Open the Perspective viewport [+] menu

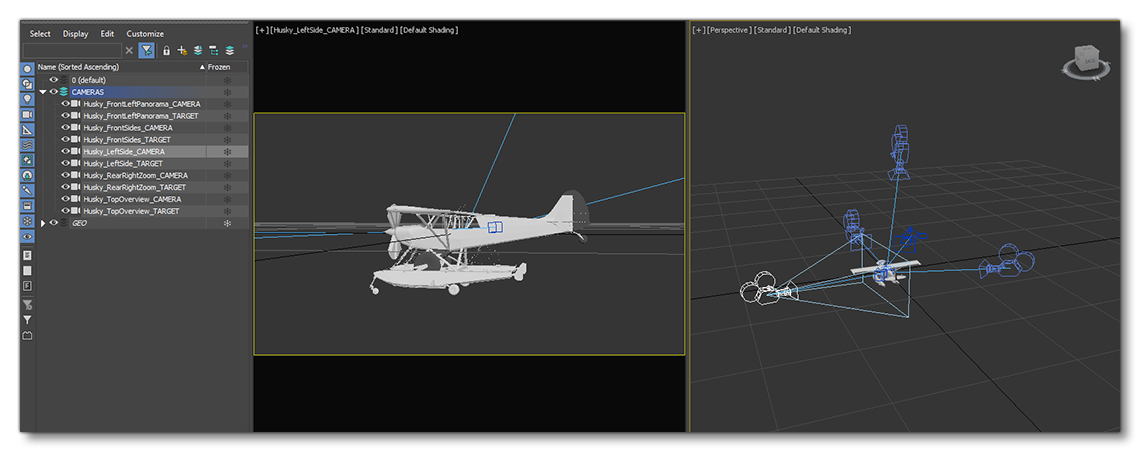point(697,30)
